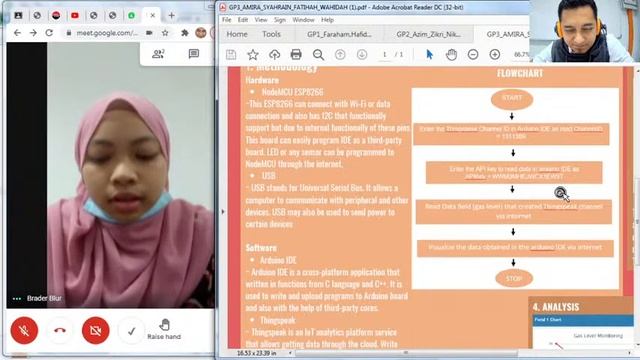Click the 4. ANALYSIS heading
The image size is (640, 360).
pos(556,307)
